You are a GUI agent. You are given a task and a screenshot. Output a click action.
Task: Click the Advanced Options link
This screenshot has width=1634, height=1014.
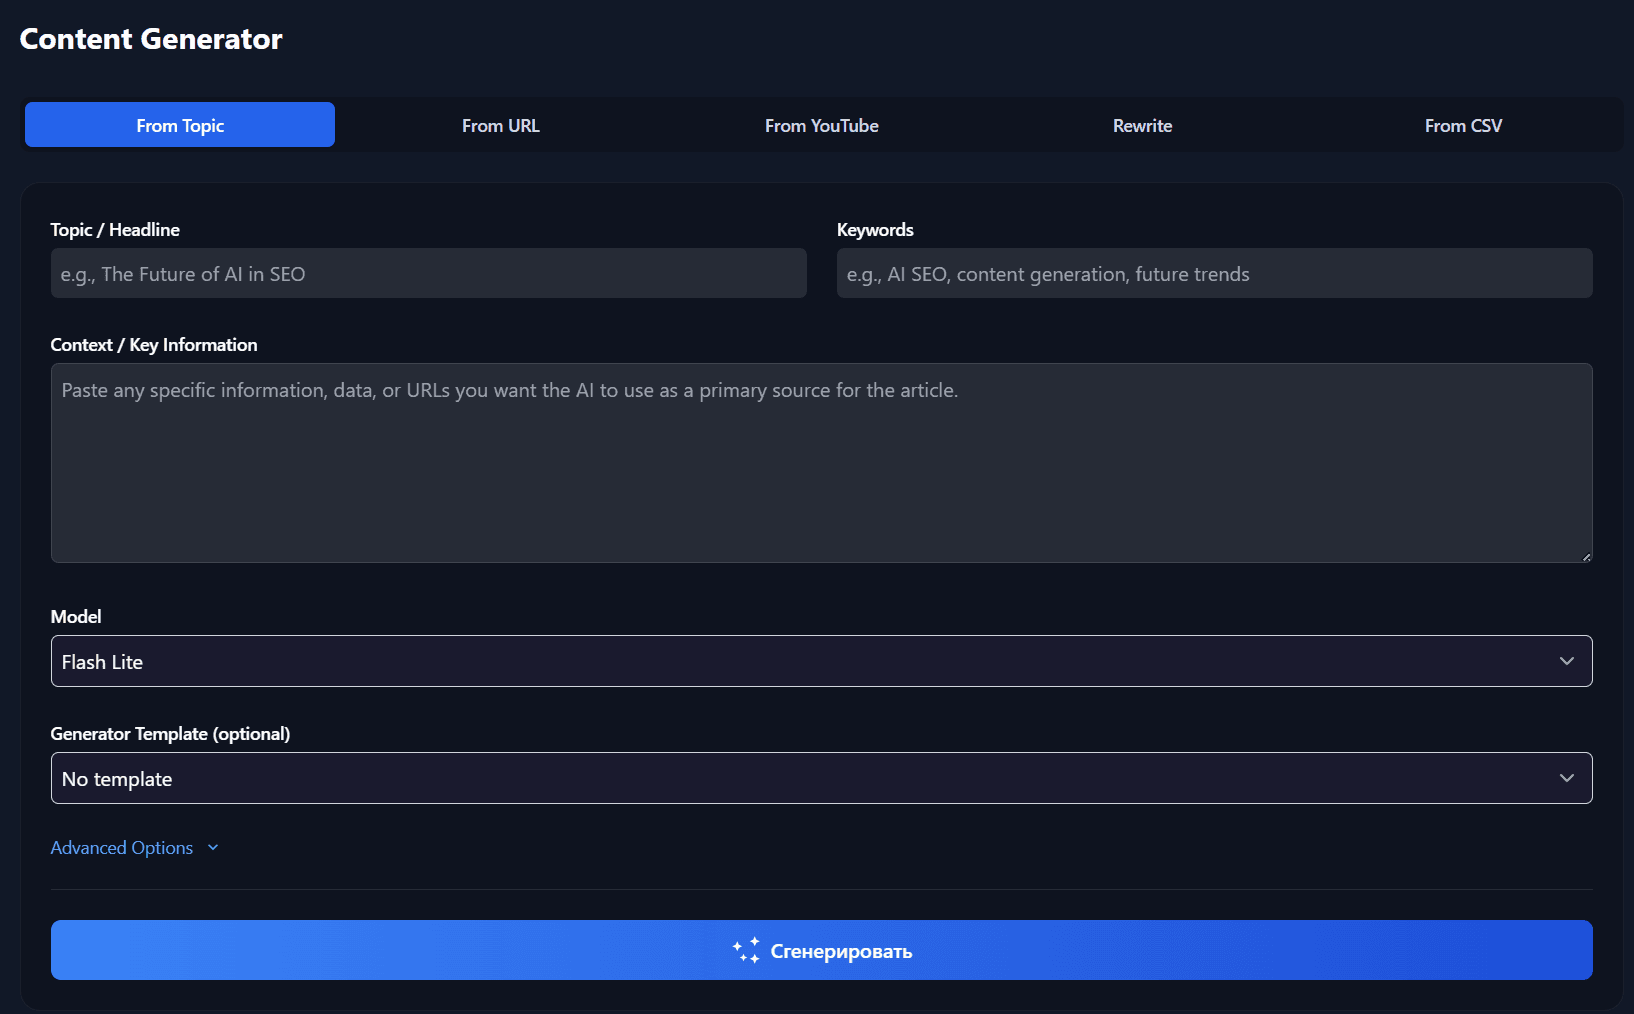coord(121,847)
